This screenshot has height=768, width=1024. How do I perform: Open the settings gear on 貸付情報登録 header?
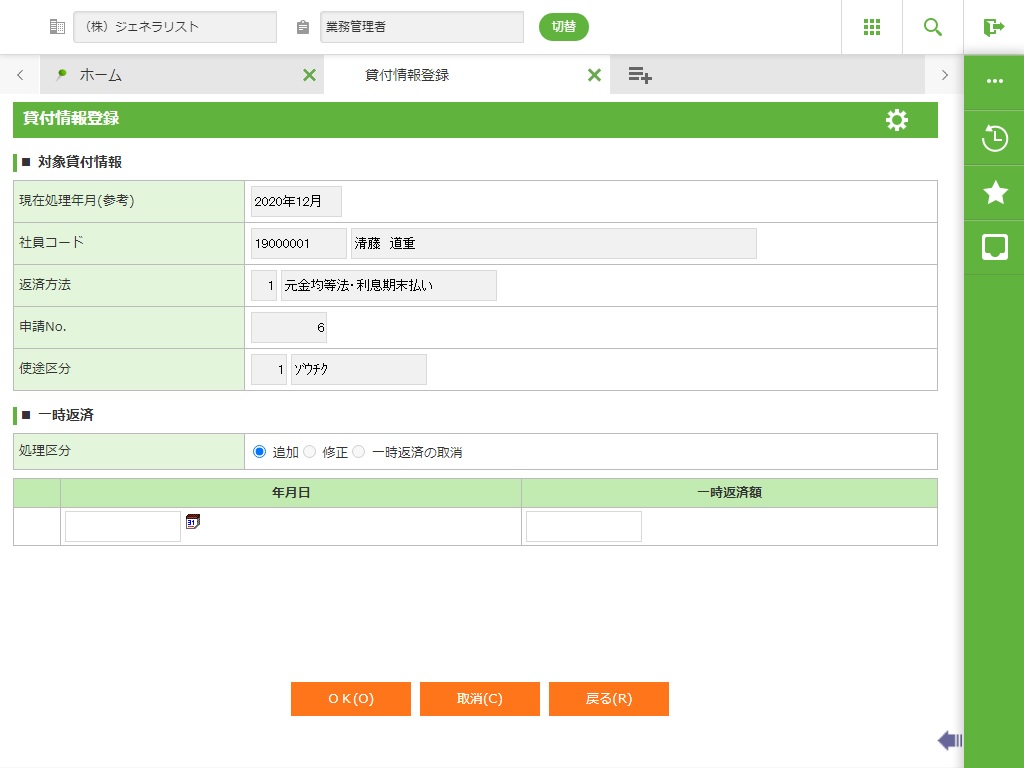(897, 120)
